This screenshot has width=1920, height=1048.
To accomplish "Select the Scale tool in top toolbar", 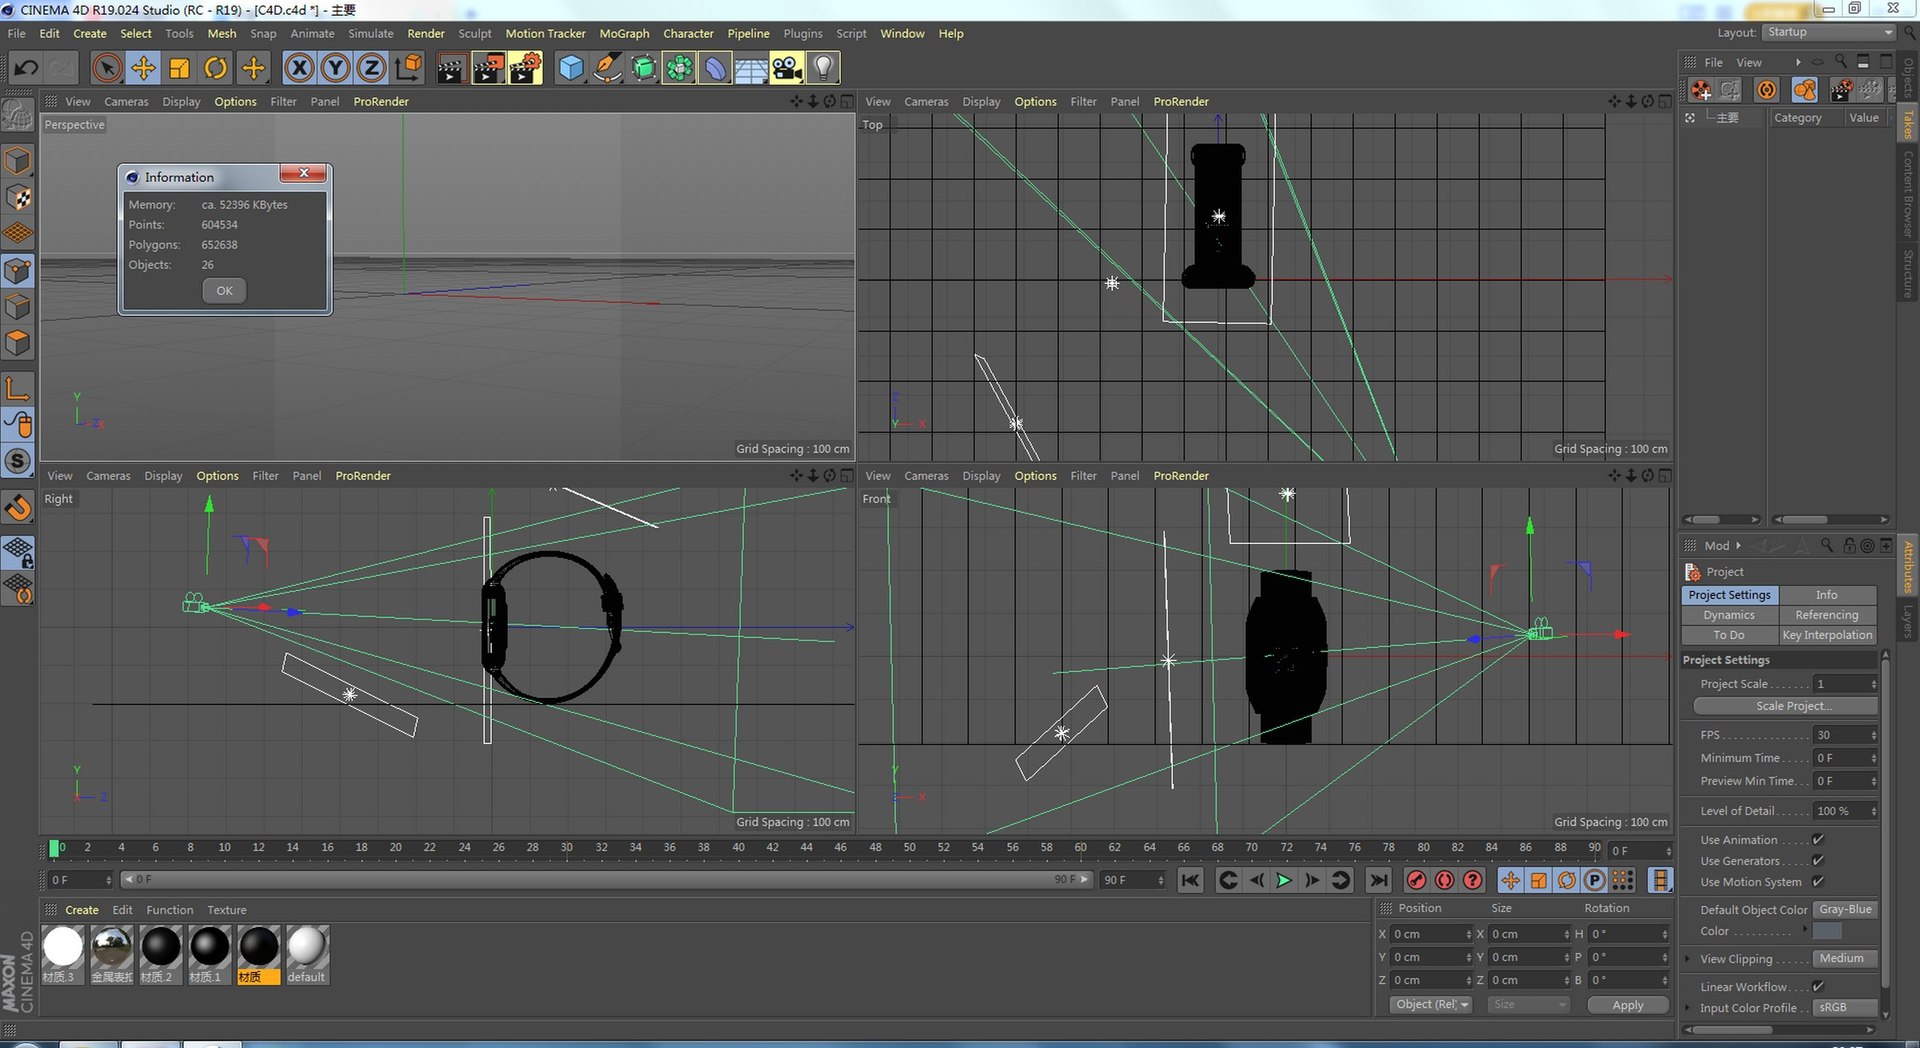I will [x=179, y=68].
